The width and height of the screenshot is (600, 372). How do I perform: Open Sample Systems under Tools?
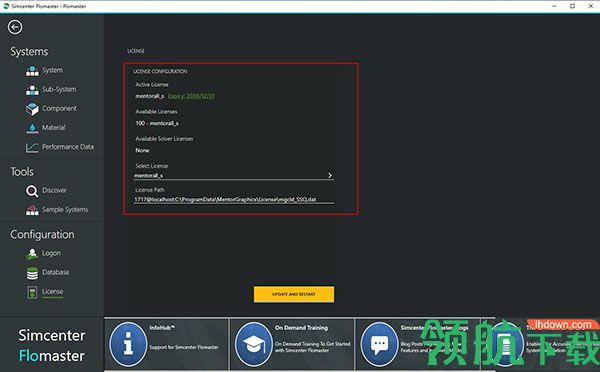(x=65, y=209)
